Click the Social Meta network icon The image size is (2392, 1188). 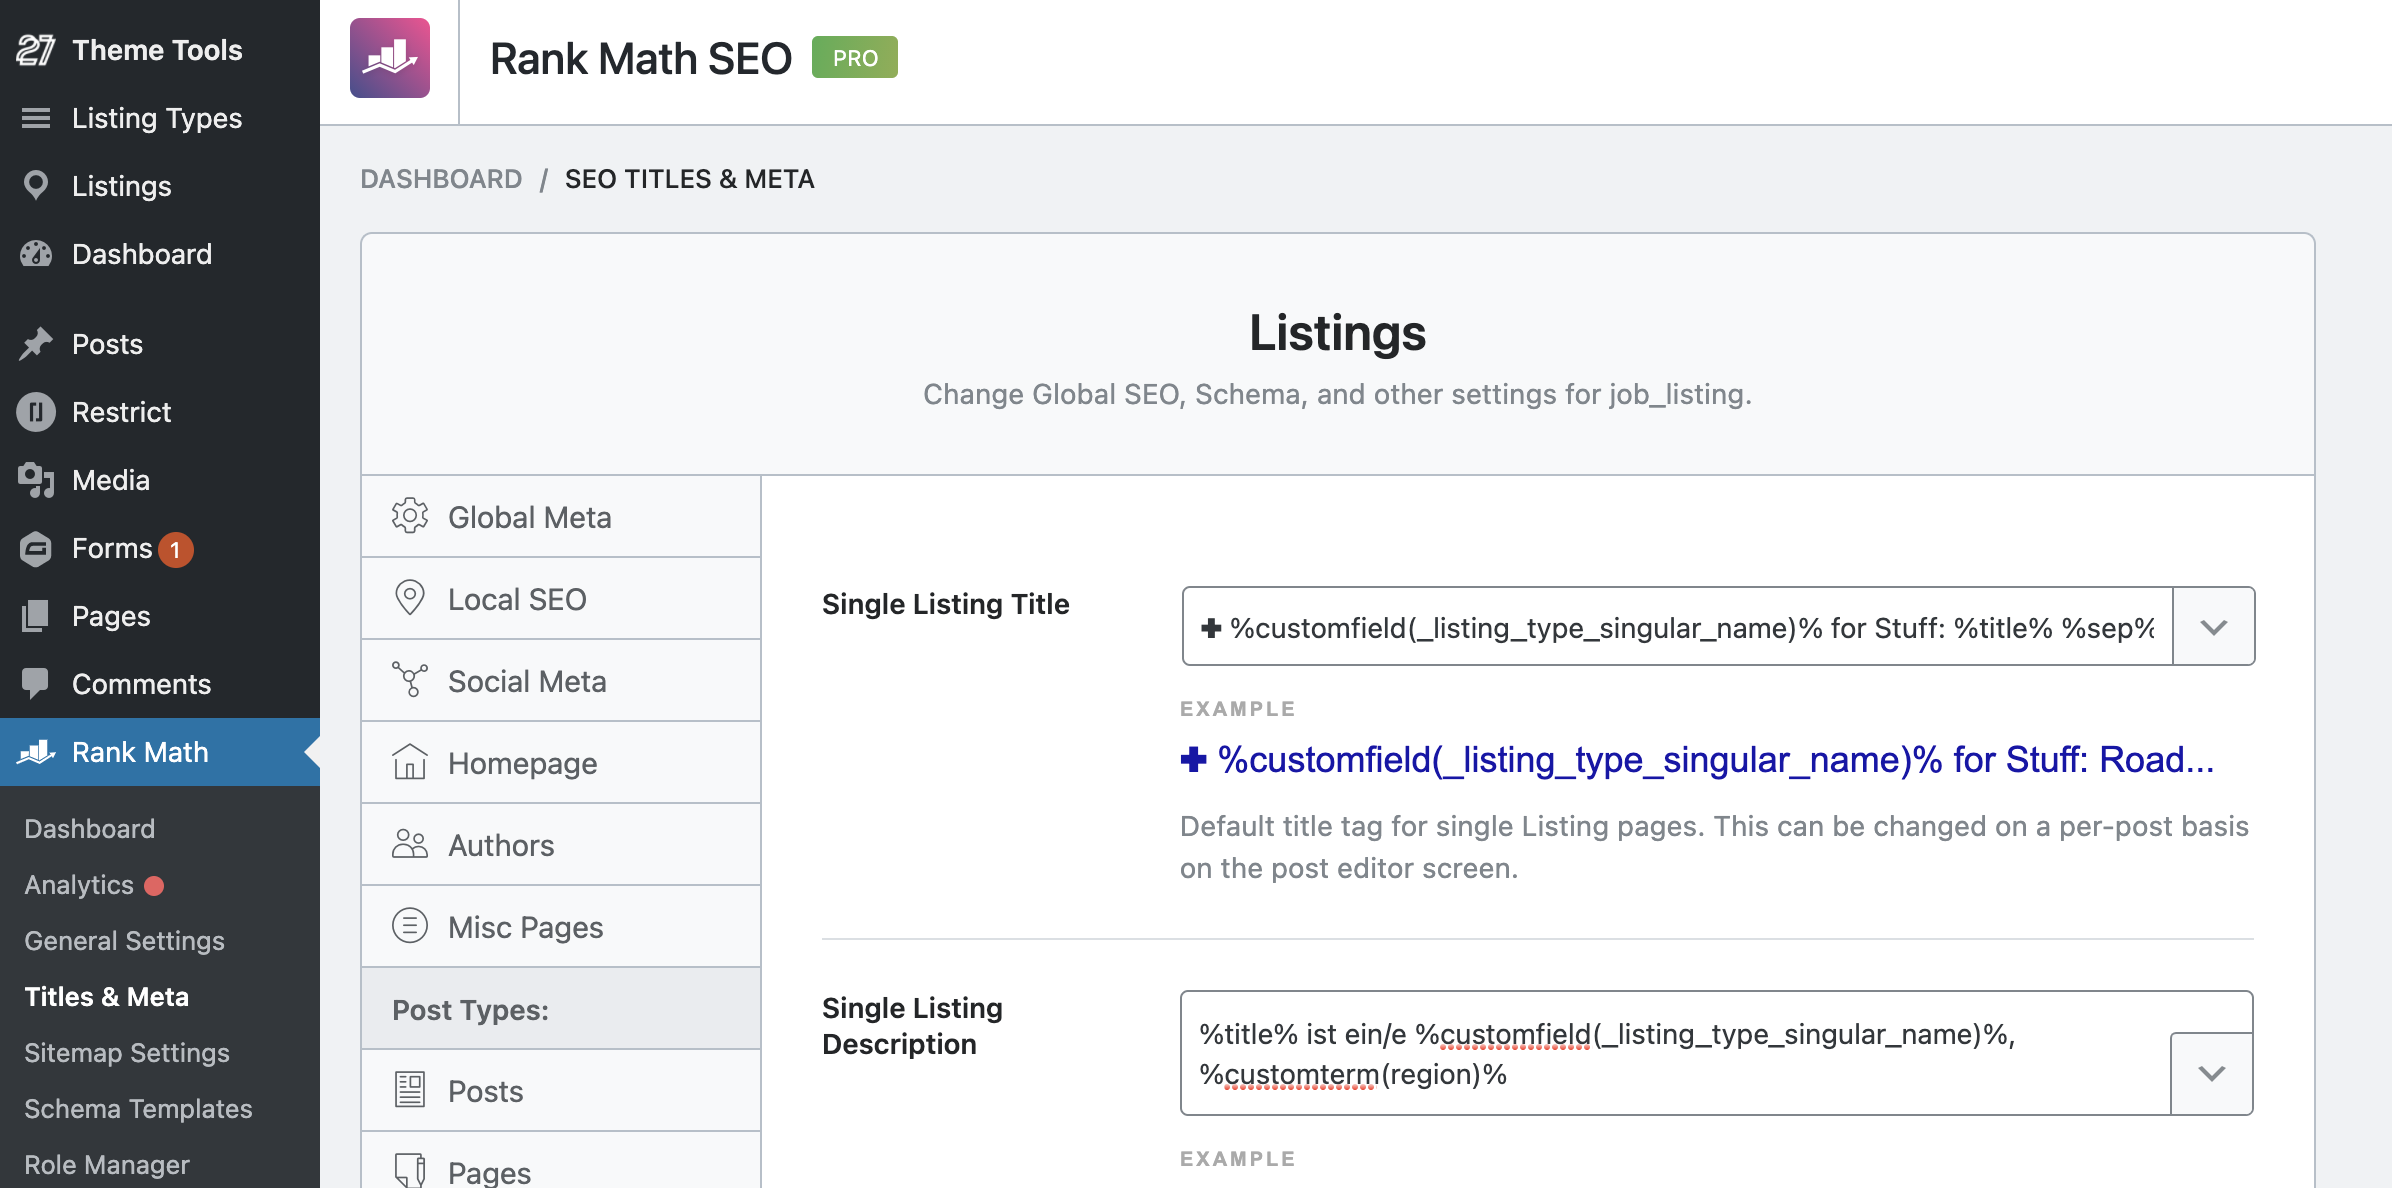point(410,680)
